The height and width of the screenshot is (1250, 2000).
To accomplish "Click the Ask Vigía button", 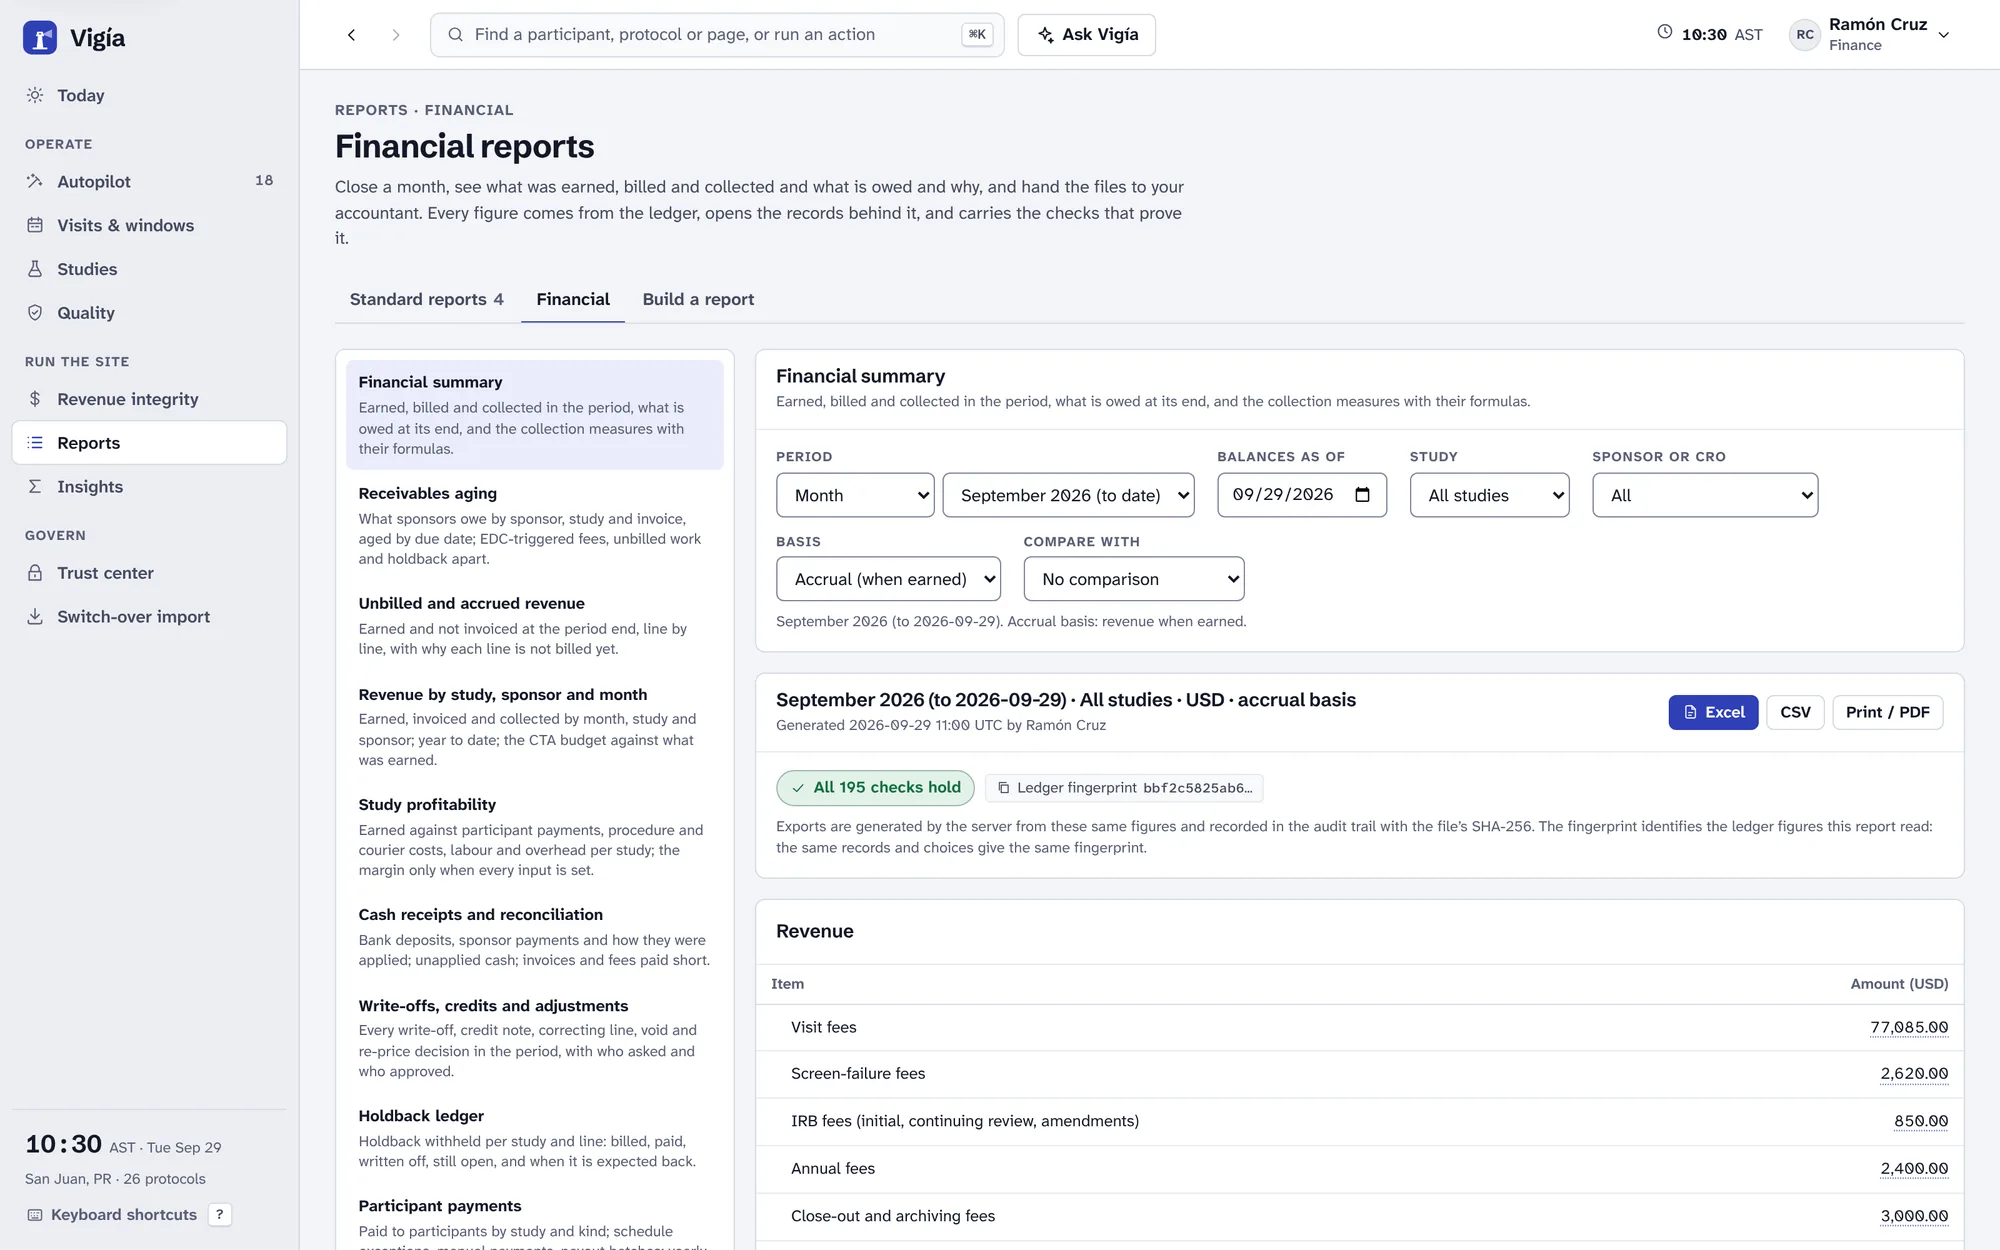I will pos(1087,35).
